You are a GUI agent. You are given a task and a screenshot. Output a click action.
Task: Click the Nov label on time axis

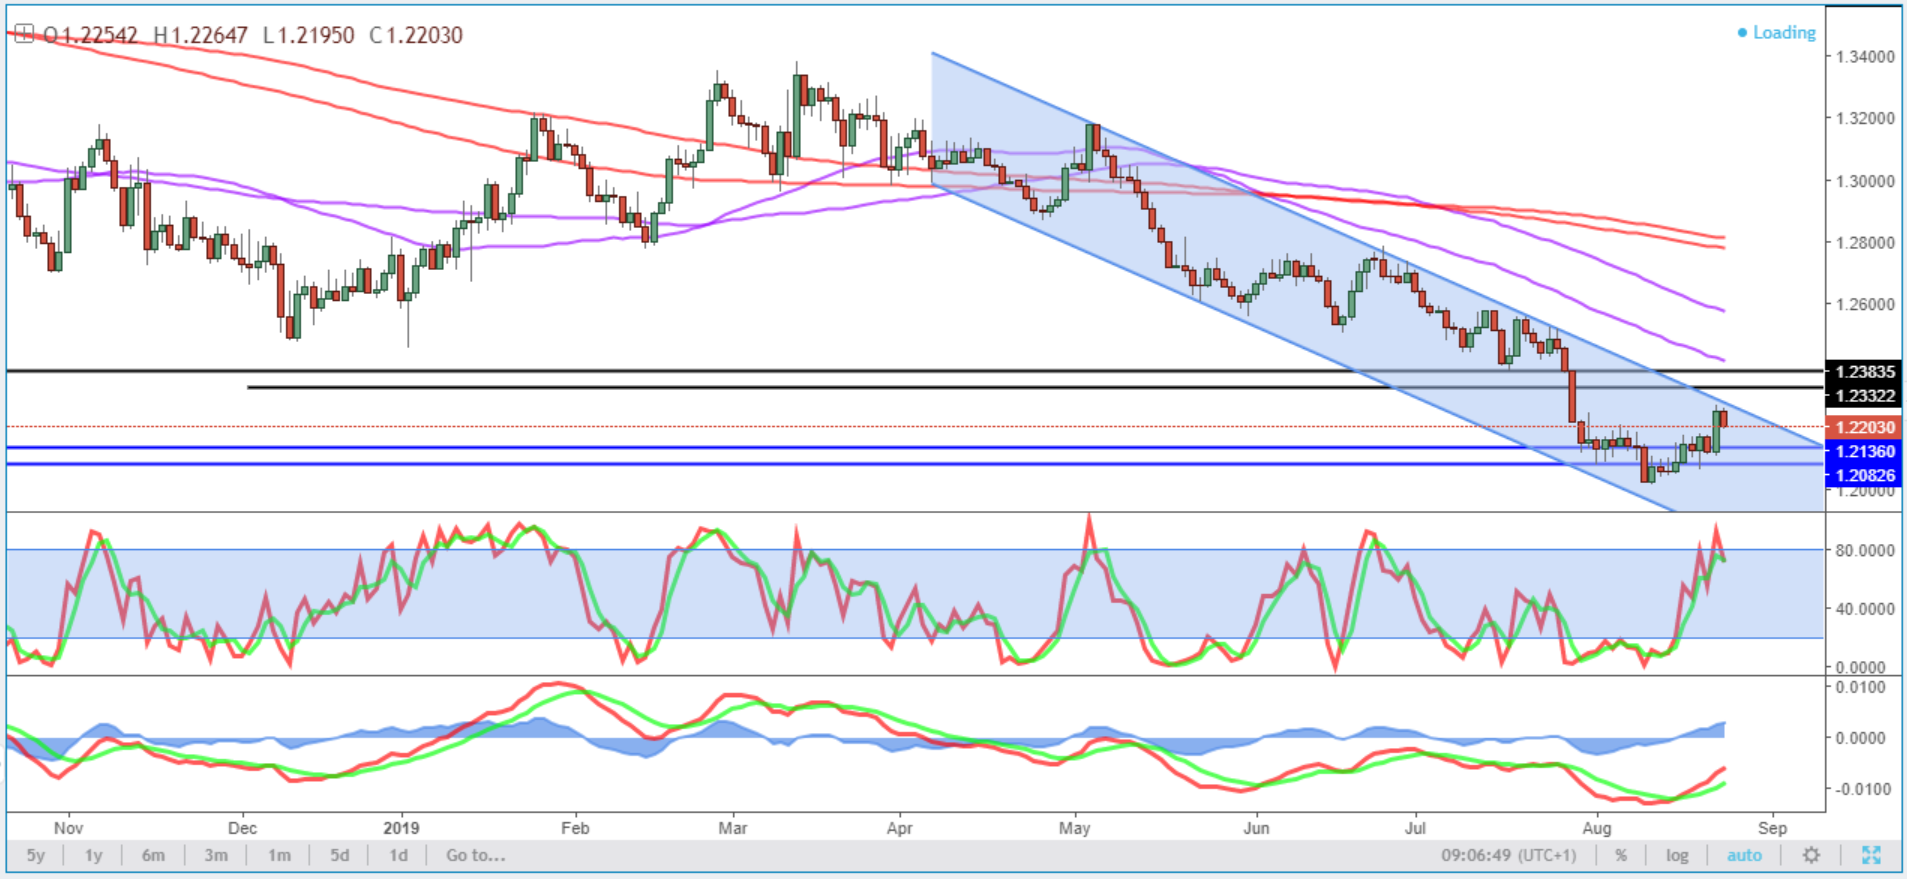click(x=68, y=828)
